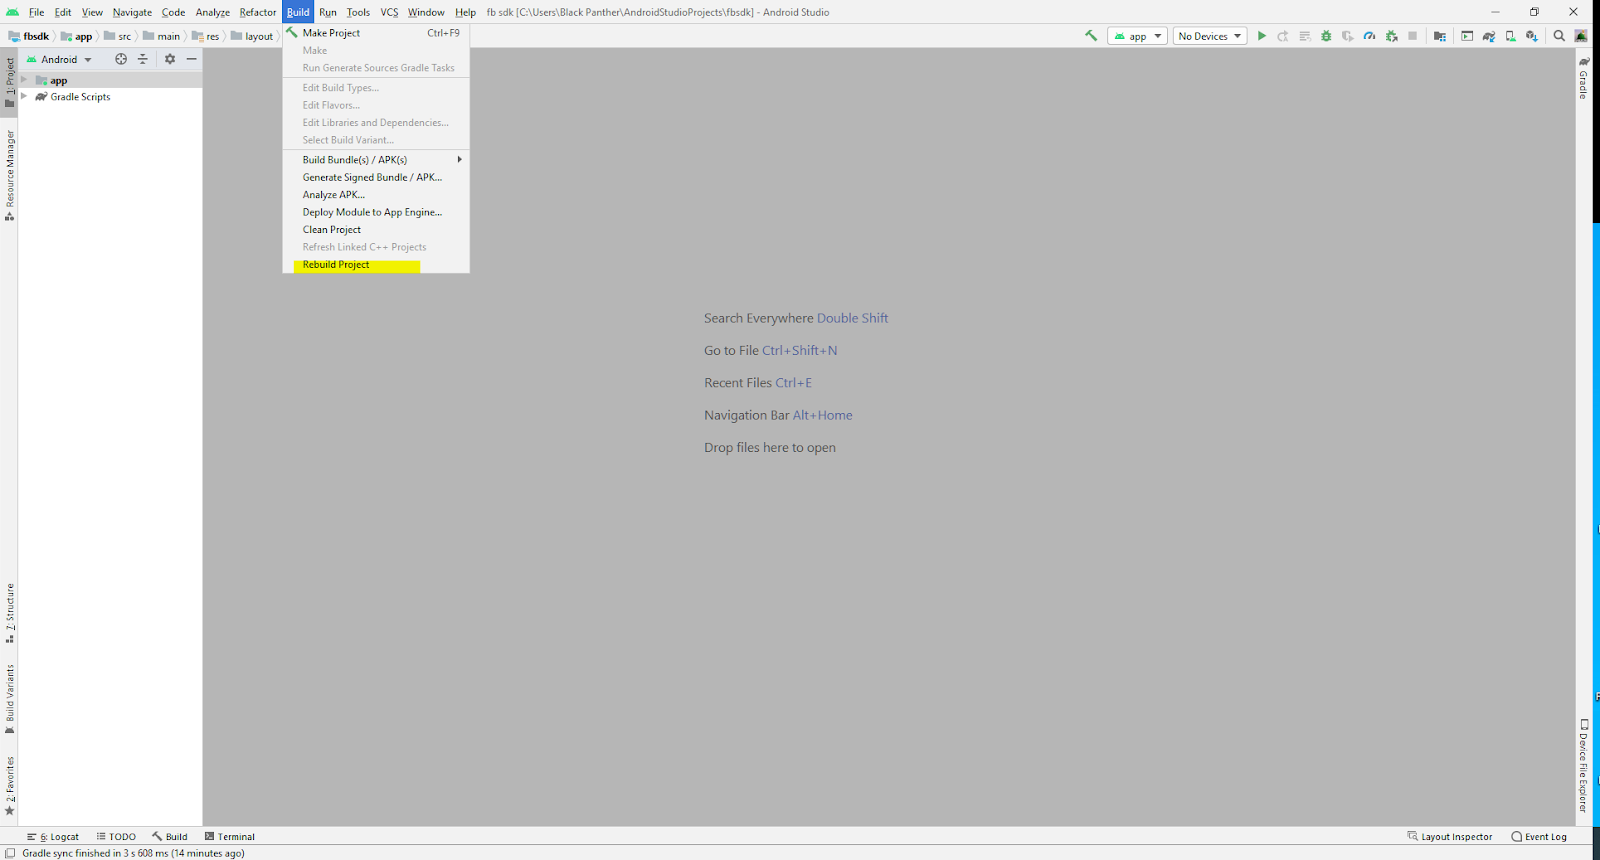Click scroll-from-source target icon in Project panel
Image resolution: width=1600 pixels, height=860 pixels.
[121, 59]
